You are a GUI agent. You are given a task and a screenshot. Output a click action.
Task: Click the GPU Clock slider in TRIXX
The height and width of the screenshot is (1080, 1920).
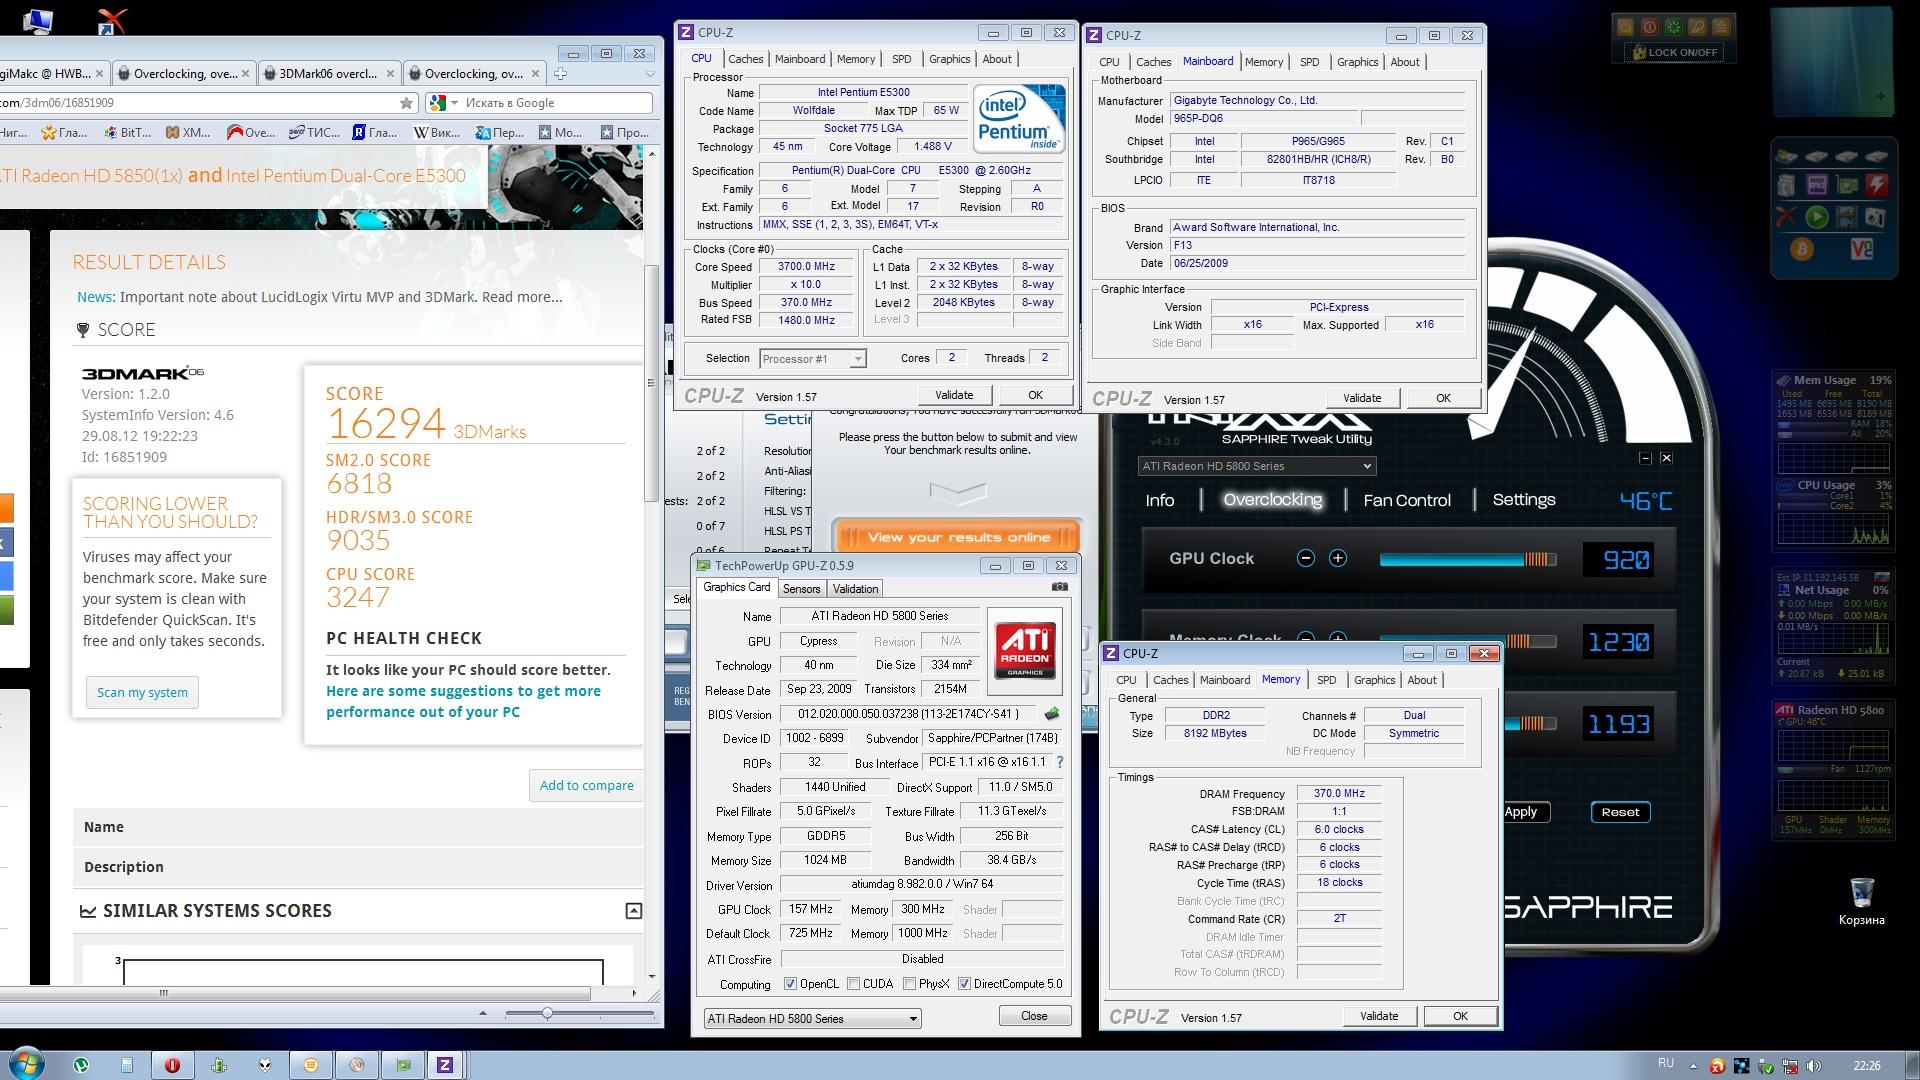pos(1468,559)
